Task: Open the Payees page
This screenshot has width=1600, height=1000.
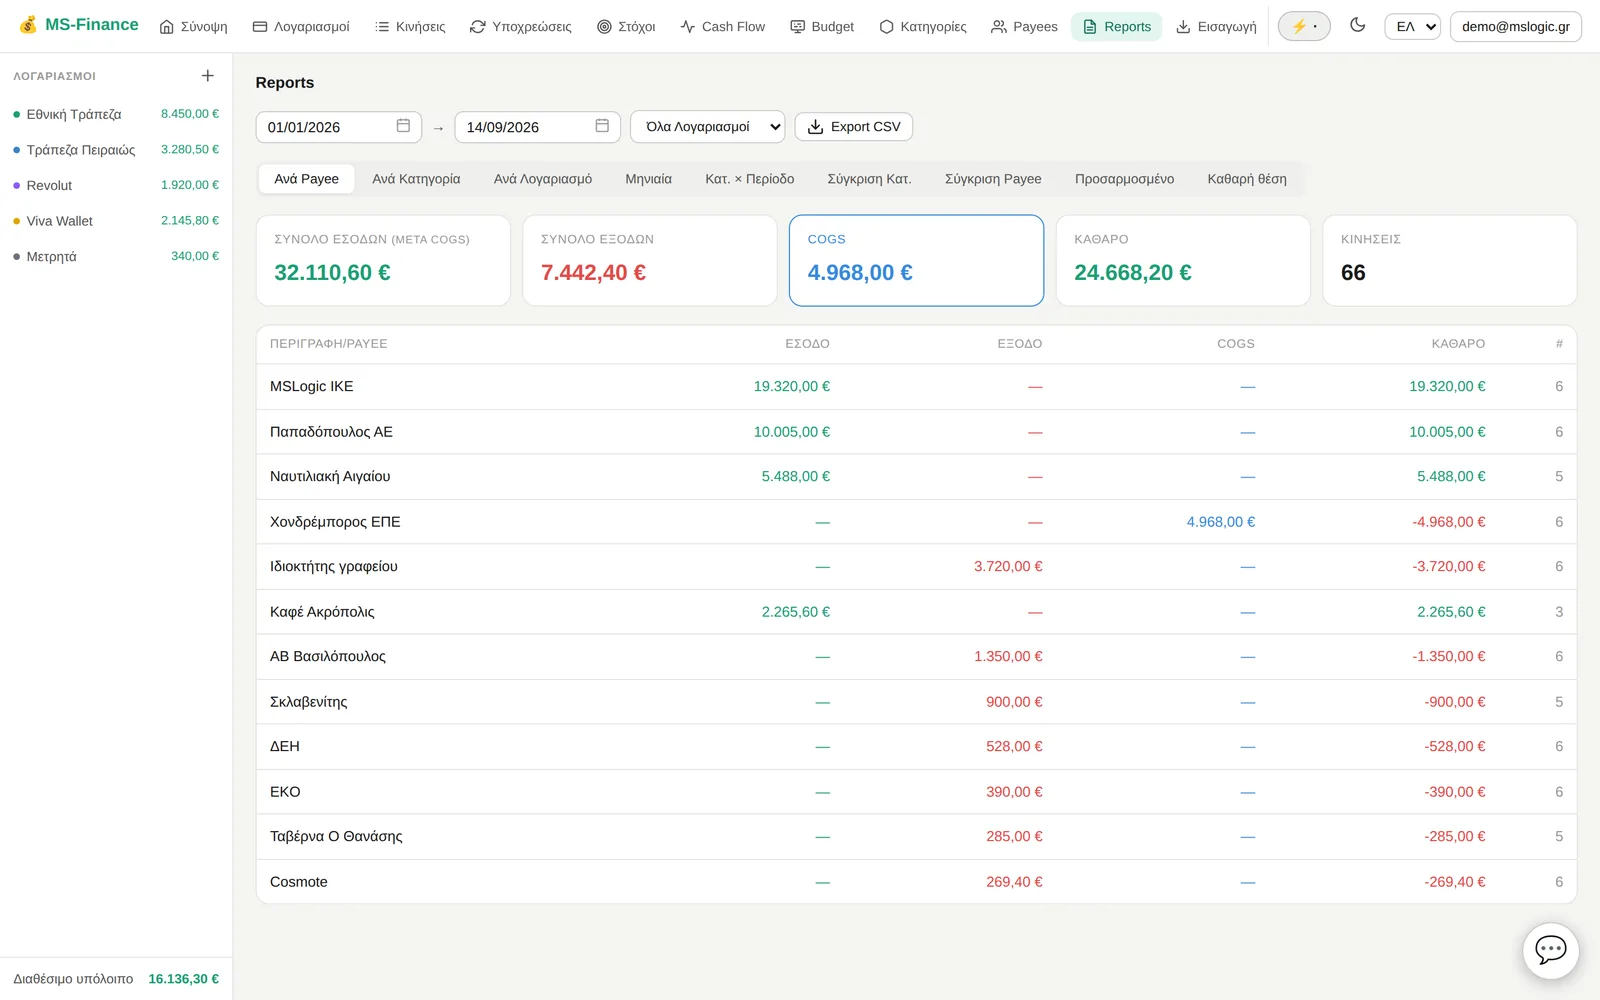Action: tap(1024, 27)
